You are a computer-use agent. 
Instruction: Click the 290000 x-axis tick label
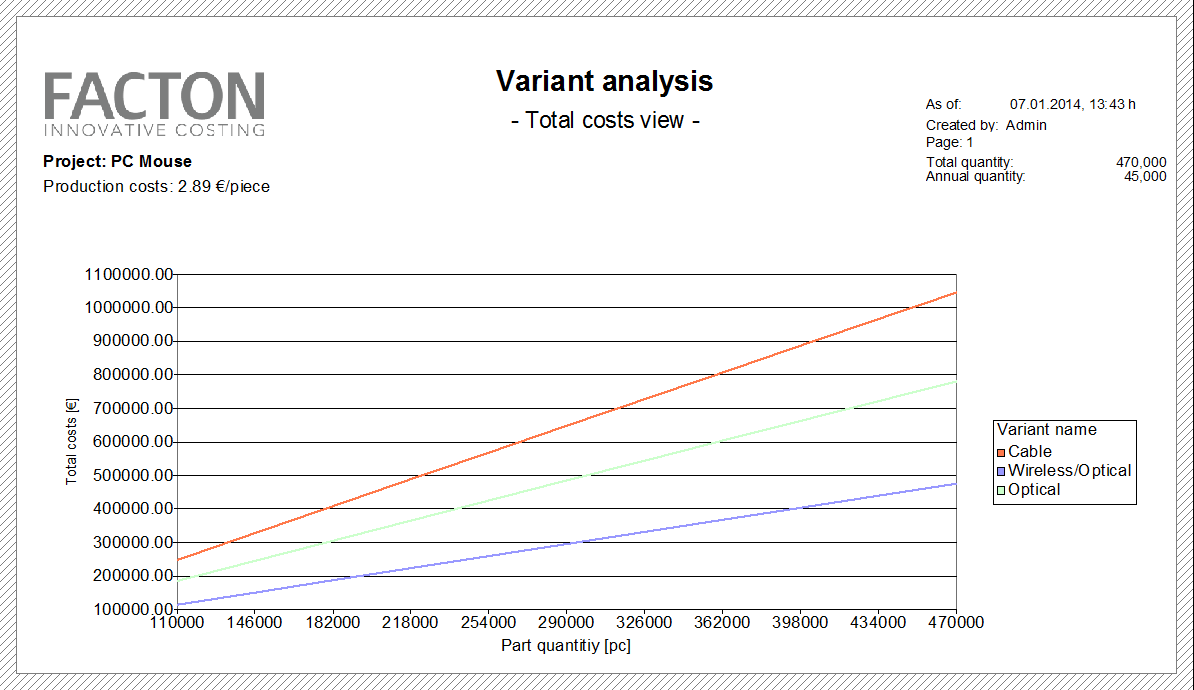566,623
